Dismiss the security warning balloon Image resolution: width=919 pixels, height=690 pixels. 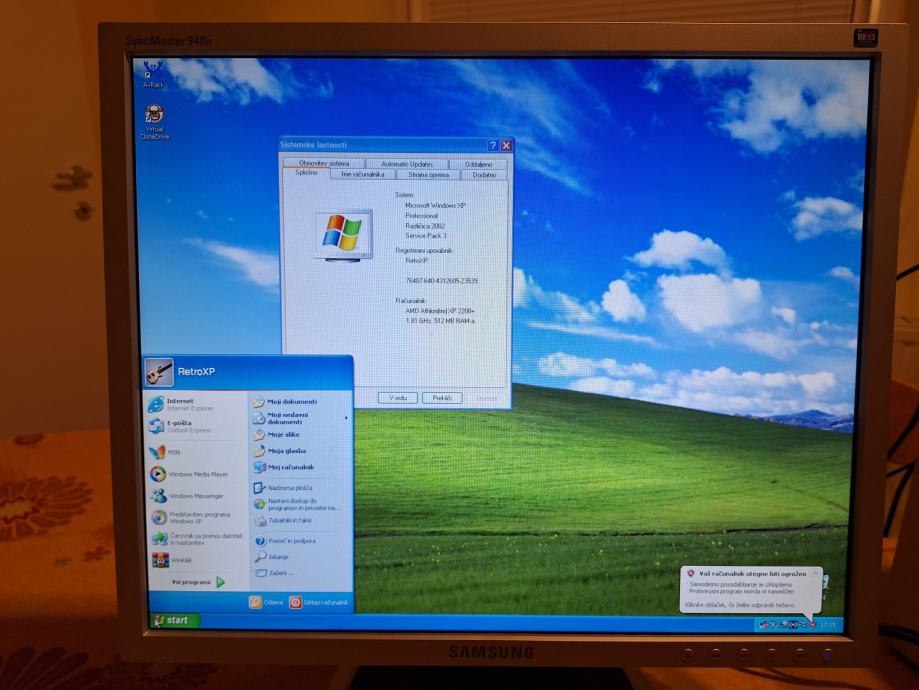[815, 573]
